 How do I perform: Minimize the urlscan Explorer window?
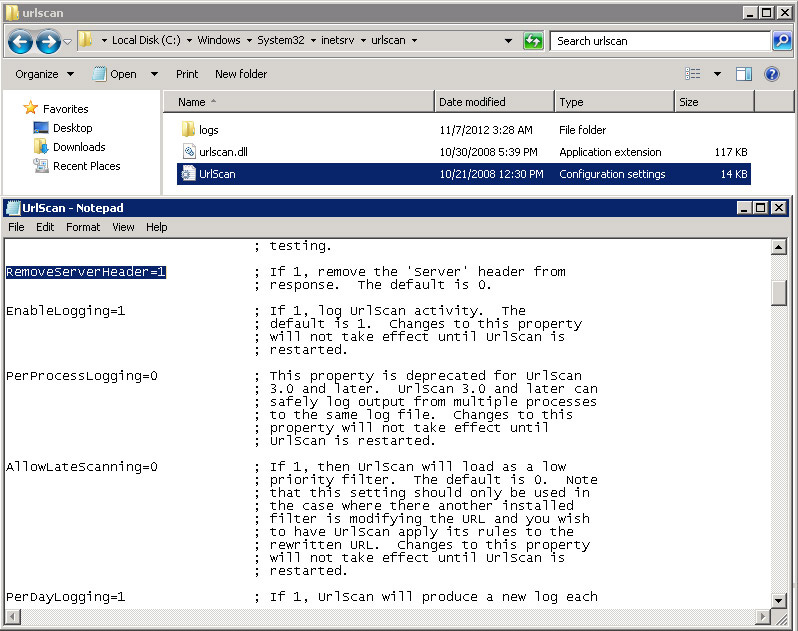[750, 13]
